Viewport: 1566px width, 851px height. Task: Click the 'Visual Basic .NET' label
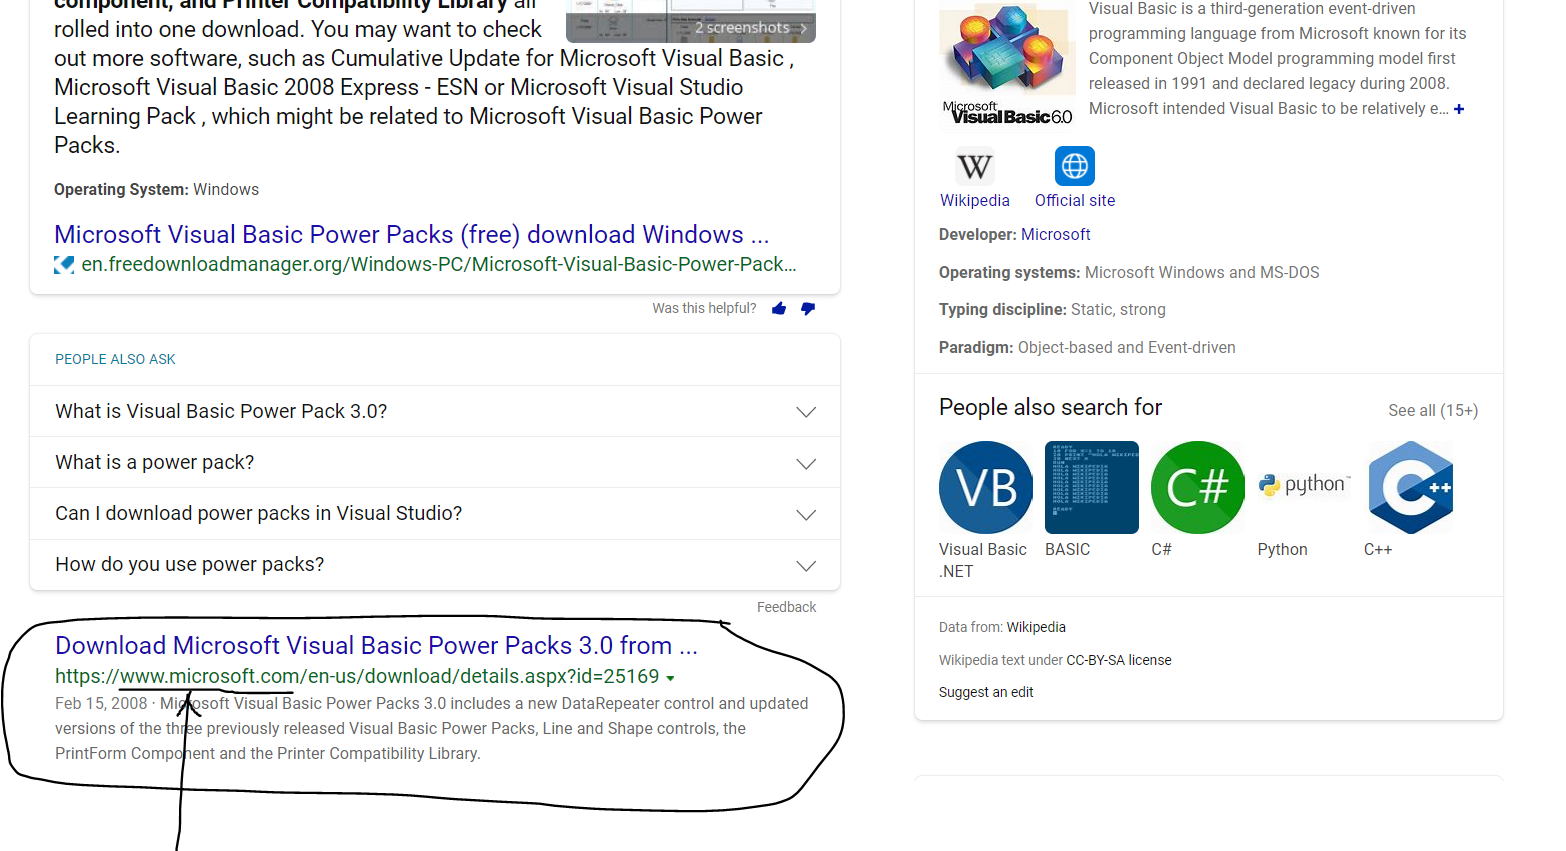tap(983, 560)
